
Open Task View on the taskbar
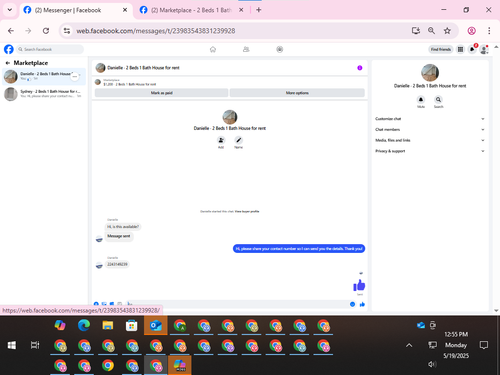coord(35,345)
